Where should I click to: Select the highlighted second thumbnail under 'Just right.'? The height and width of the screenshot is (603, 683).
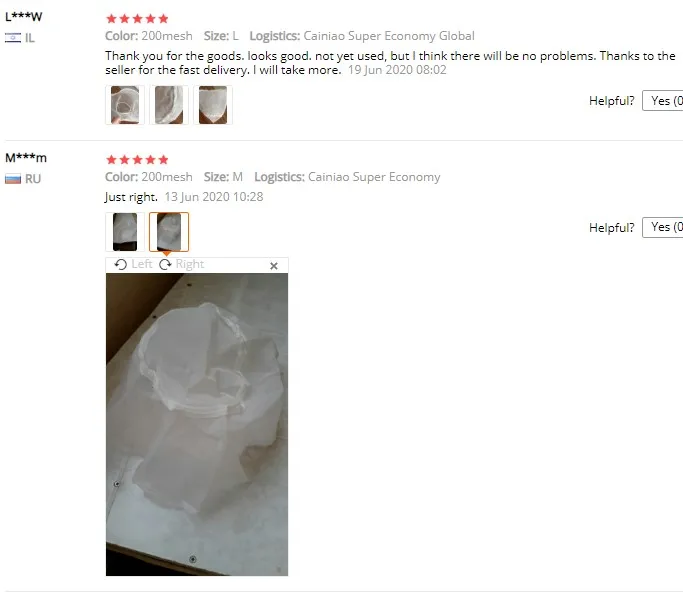169,232
